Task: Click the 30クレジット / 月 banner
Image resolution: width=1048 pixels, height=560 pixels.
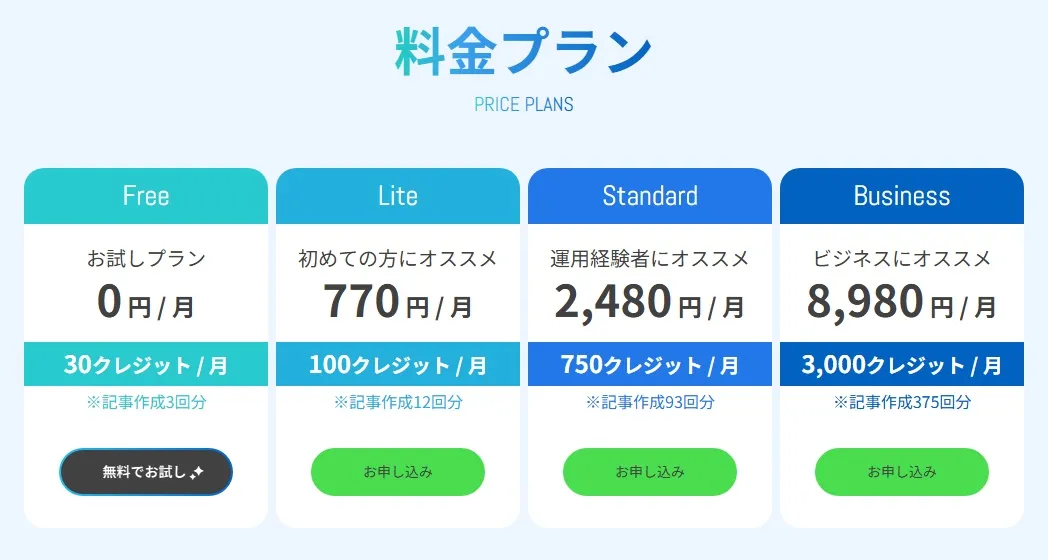Action: [x=146, y=364]
